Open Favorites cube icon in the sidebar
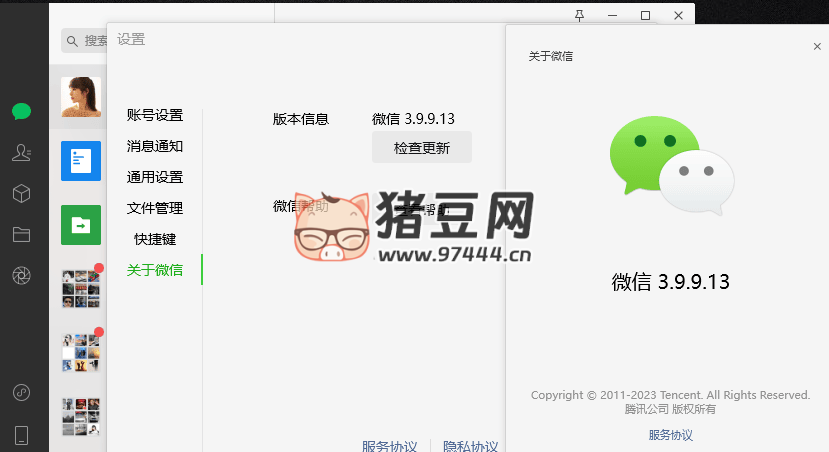The width and height of the screenshot is (829, 452). 21,193
